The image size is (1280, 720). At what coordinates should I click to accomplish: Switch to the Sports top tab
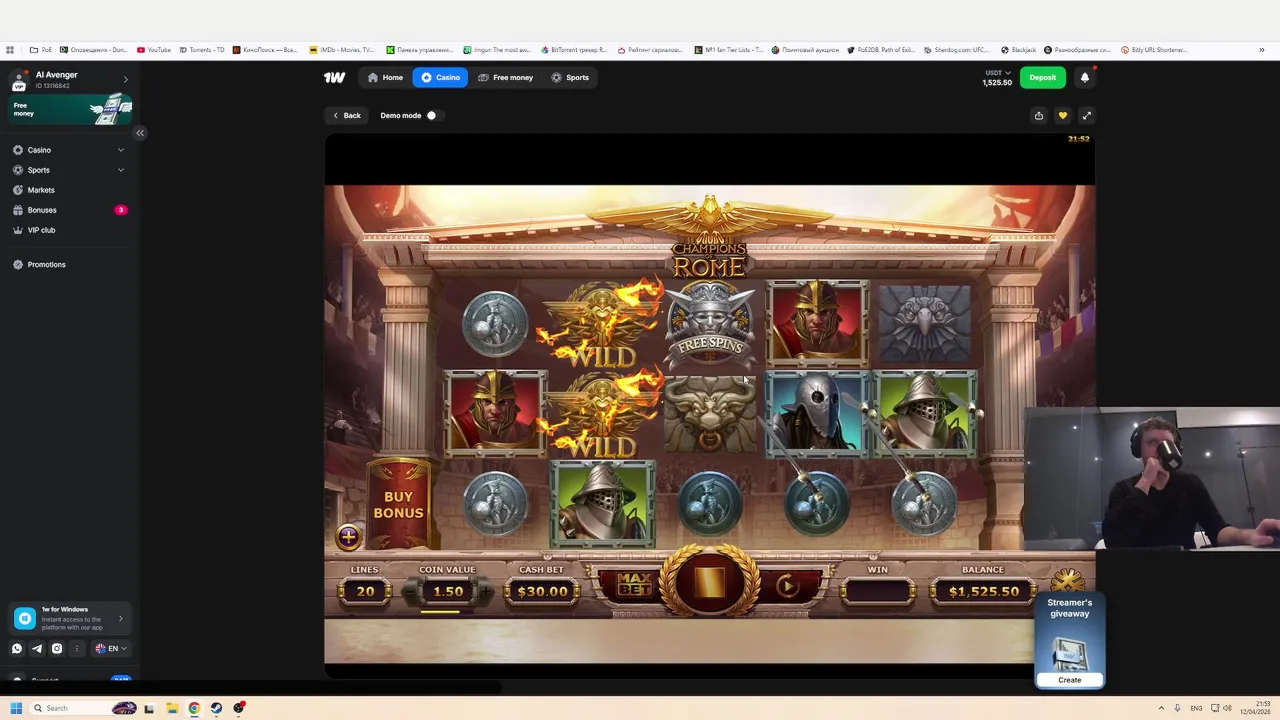point(570,77)
